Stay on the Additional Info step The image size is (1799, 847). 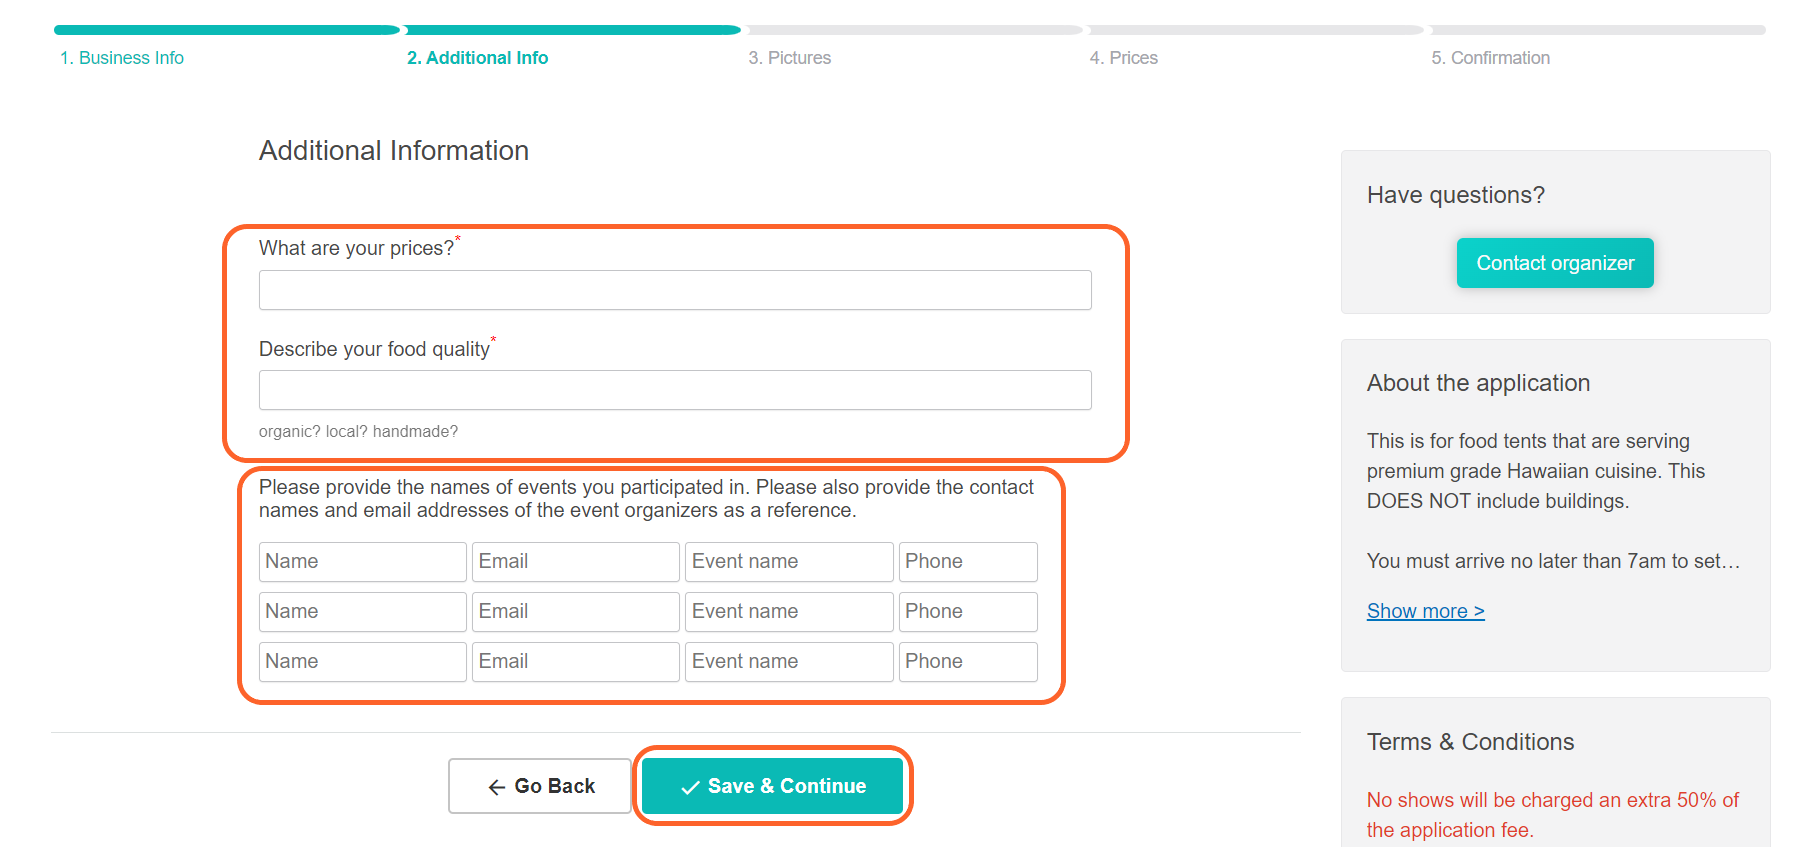[x=477, y=57]
